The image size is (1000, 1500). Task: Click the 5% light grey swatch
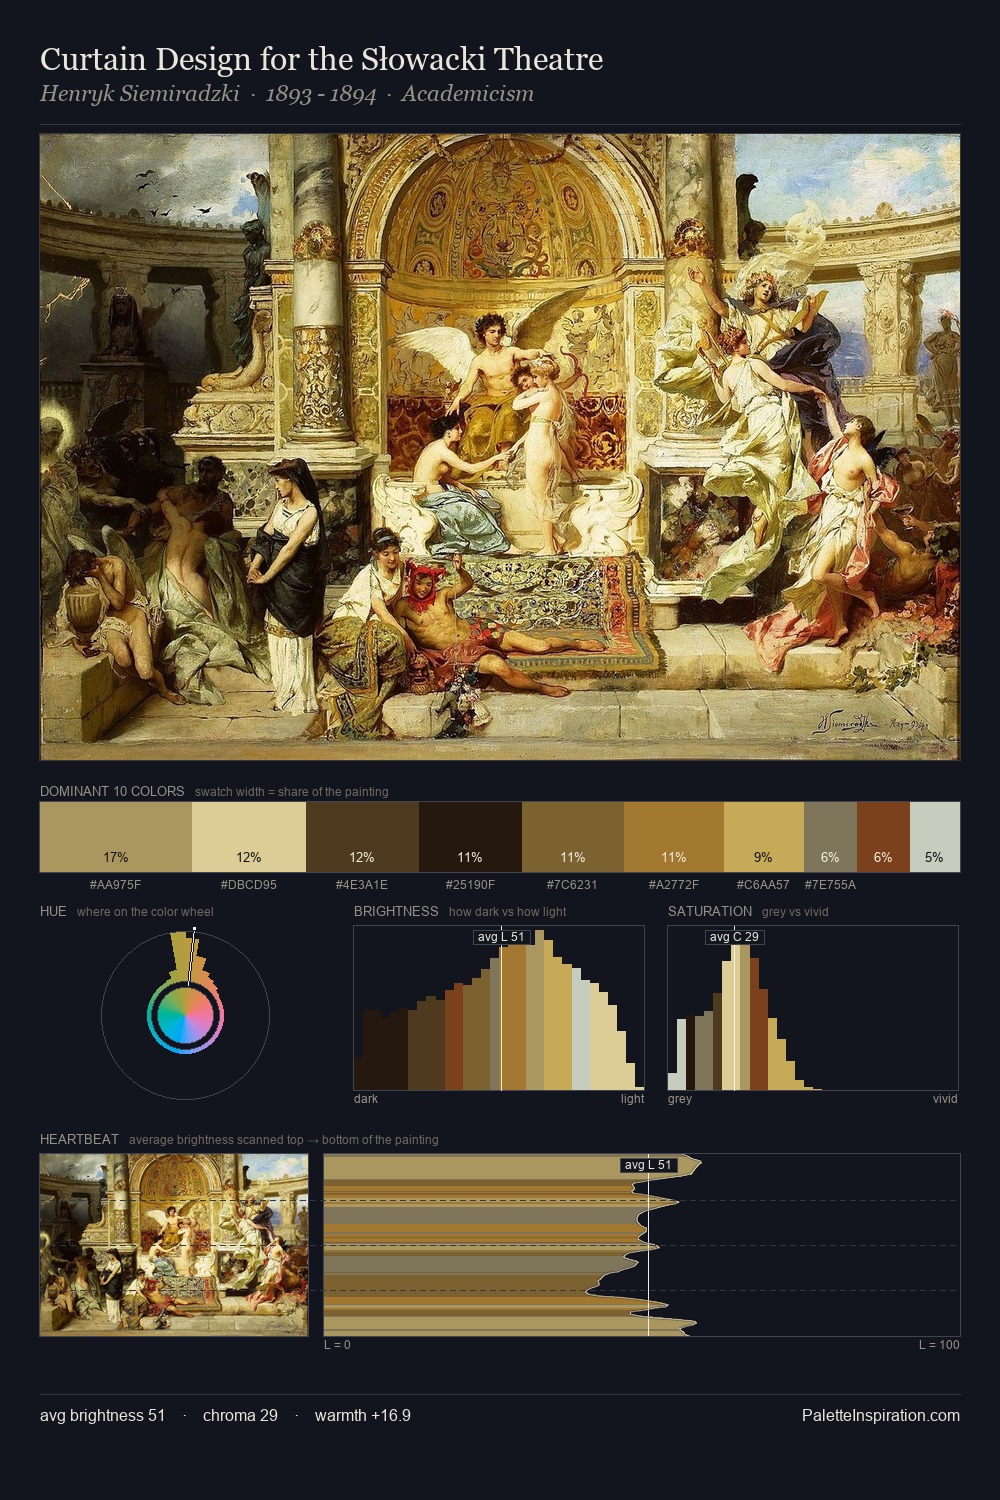click(x=935, y=836)
